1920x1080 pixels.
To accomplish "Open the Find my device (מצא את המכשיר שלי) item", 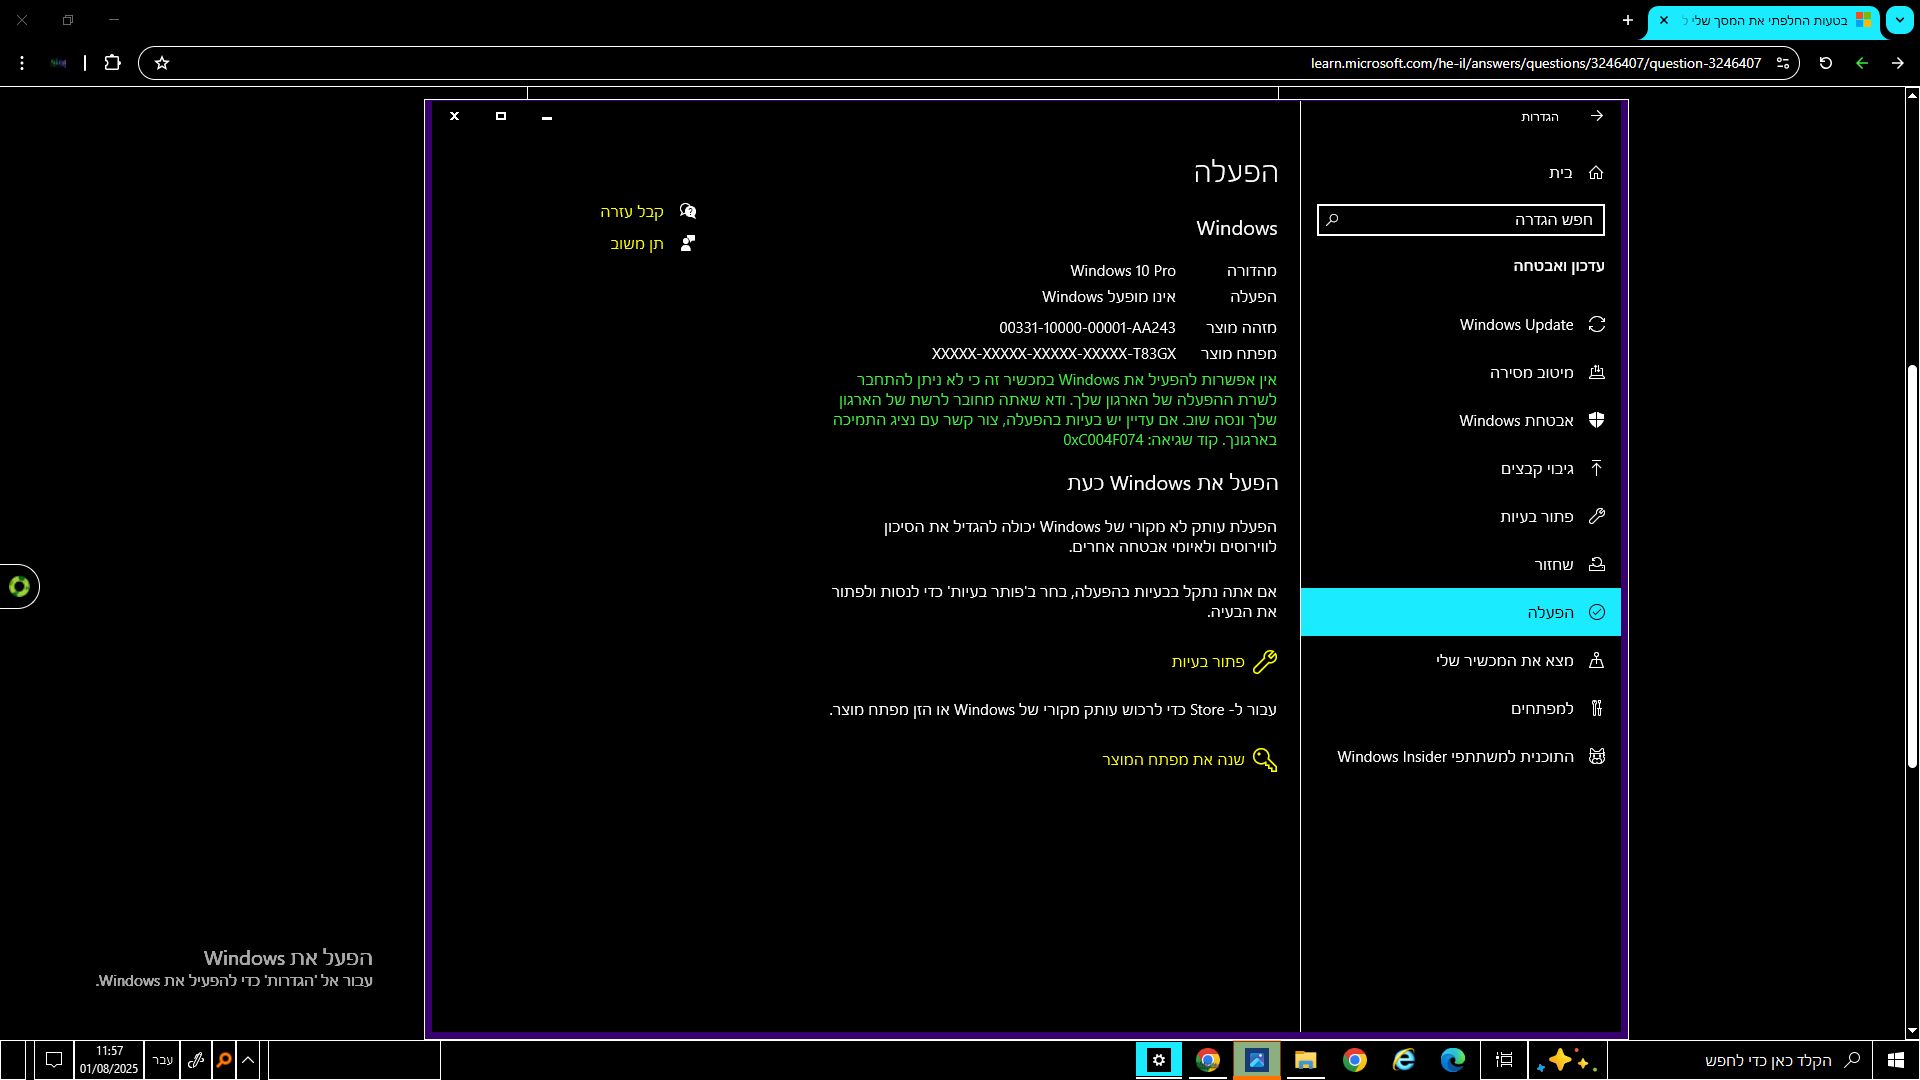I will (1505, 661).
